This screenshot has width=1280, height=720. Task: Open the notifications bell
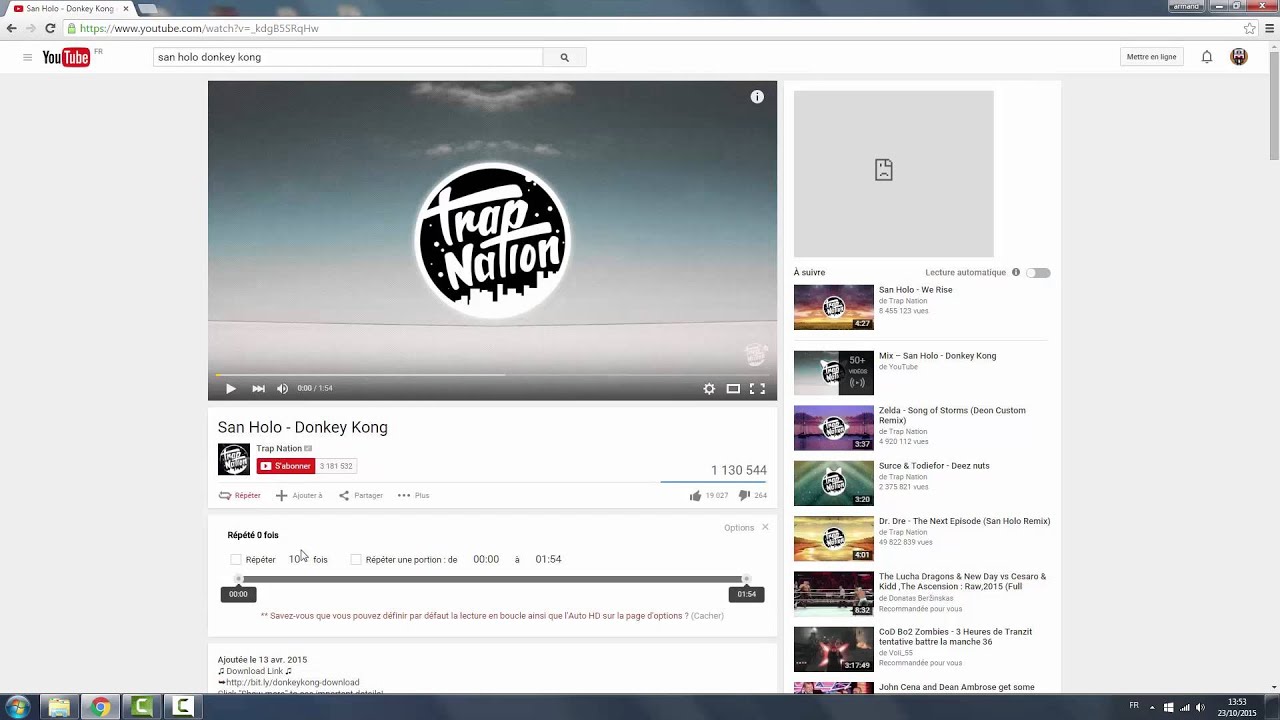click(x=1207, y=57)
